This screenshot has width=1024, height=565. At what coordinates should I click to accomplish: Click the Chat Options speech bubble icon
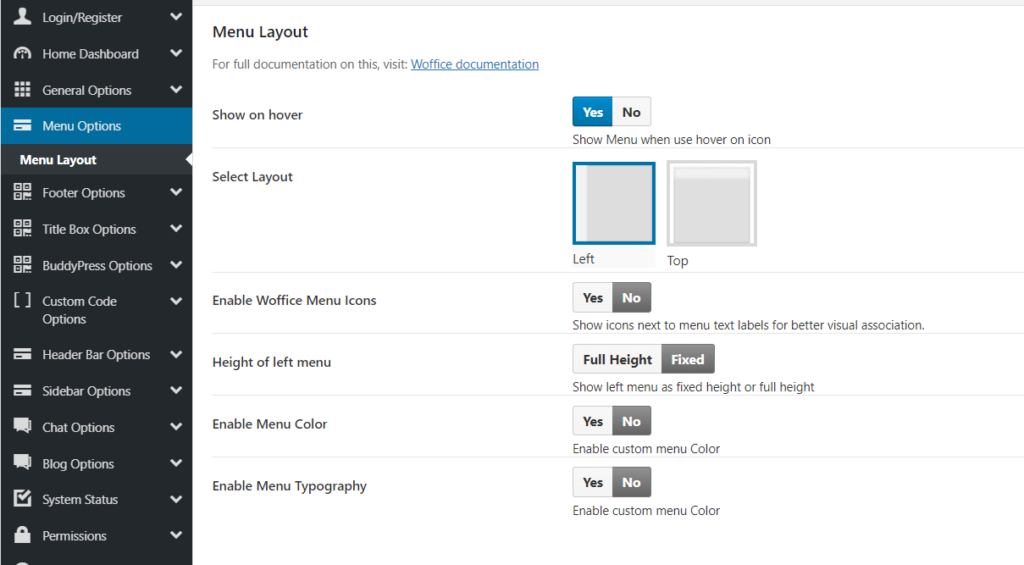[x=22, y=427]
